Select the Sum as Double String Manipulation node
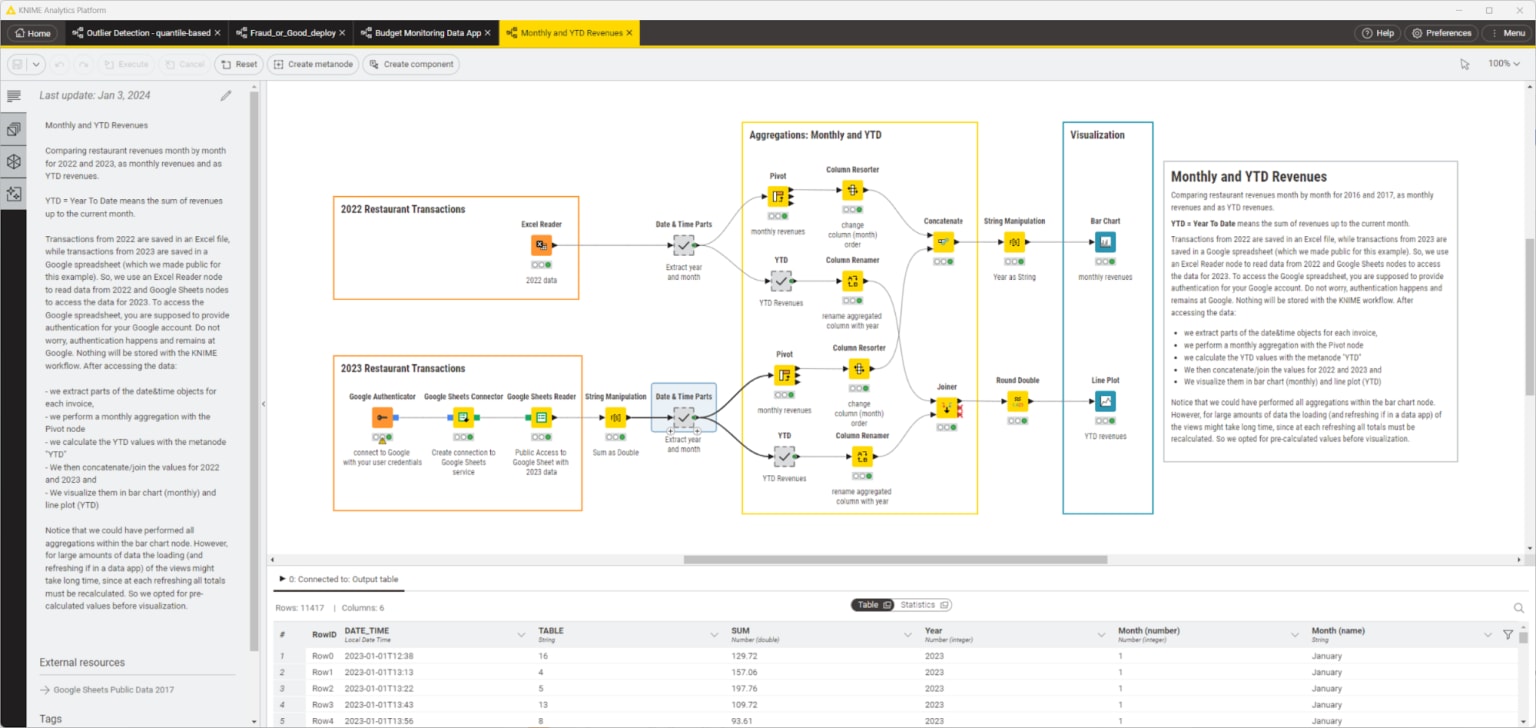 point(616,418)
